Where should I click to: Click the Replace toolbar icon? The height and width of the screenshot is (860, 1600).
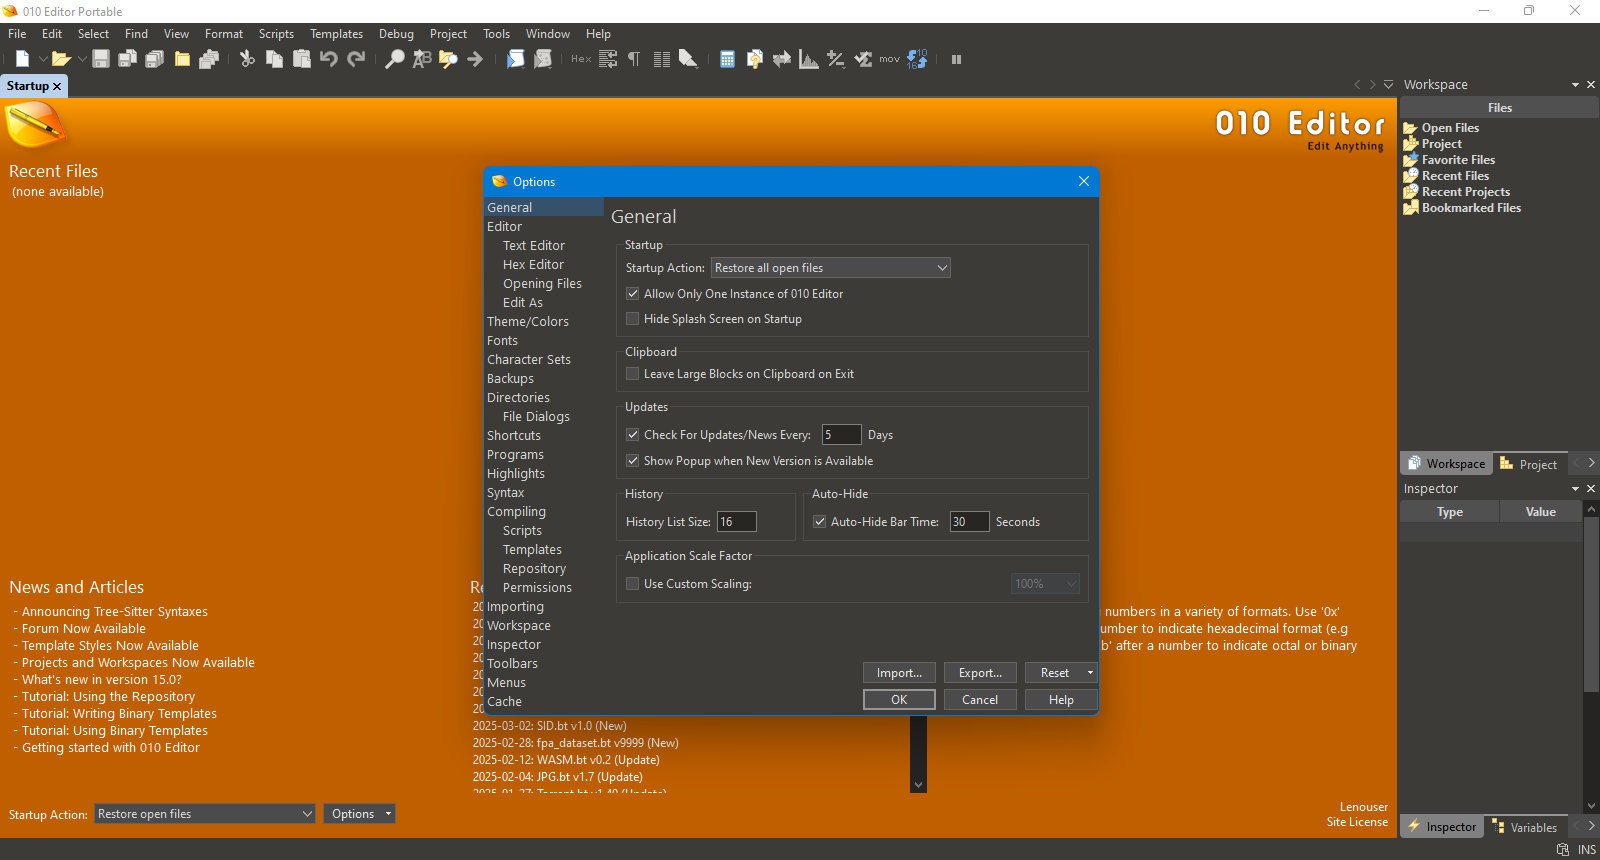422,59
